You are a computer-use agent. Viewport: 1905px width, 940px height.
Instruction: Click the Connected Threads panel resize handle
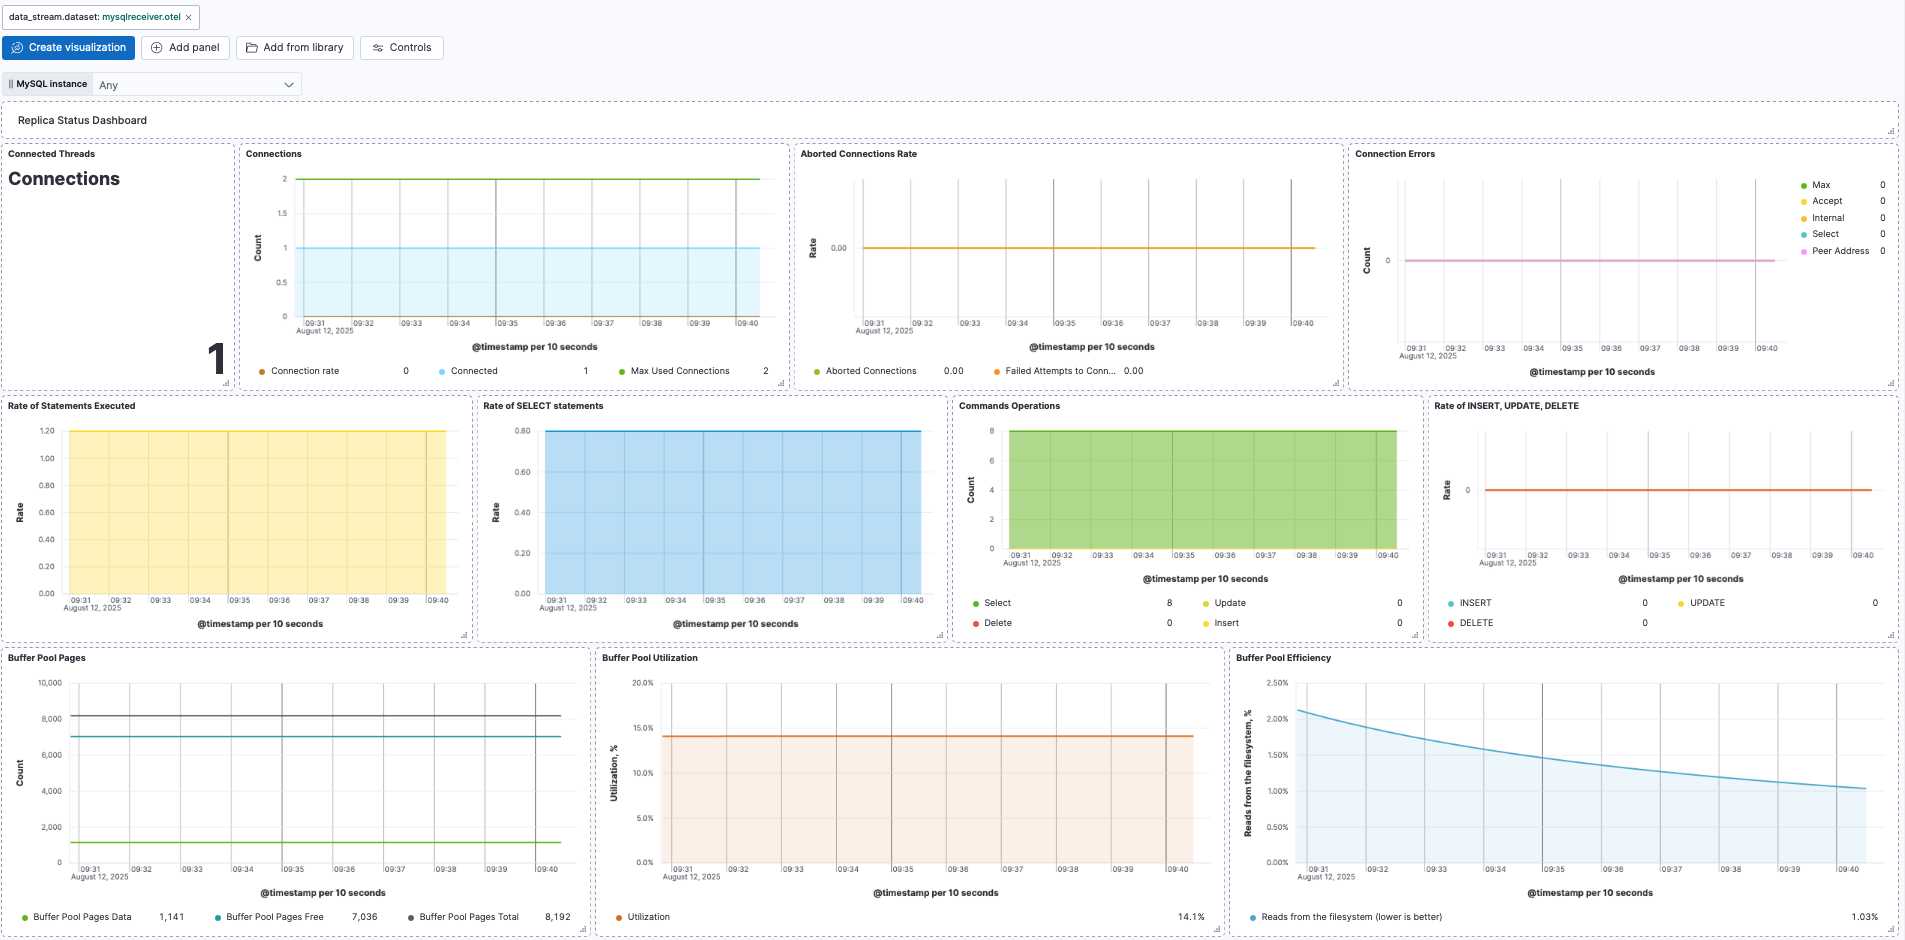(226, 383)
